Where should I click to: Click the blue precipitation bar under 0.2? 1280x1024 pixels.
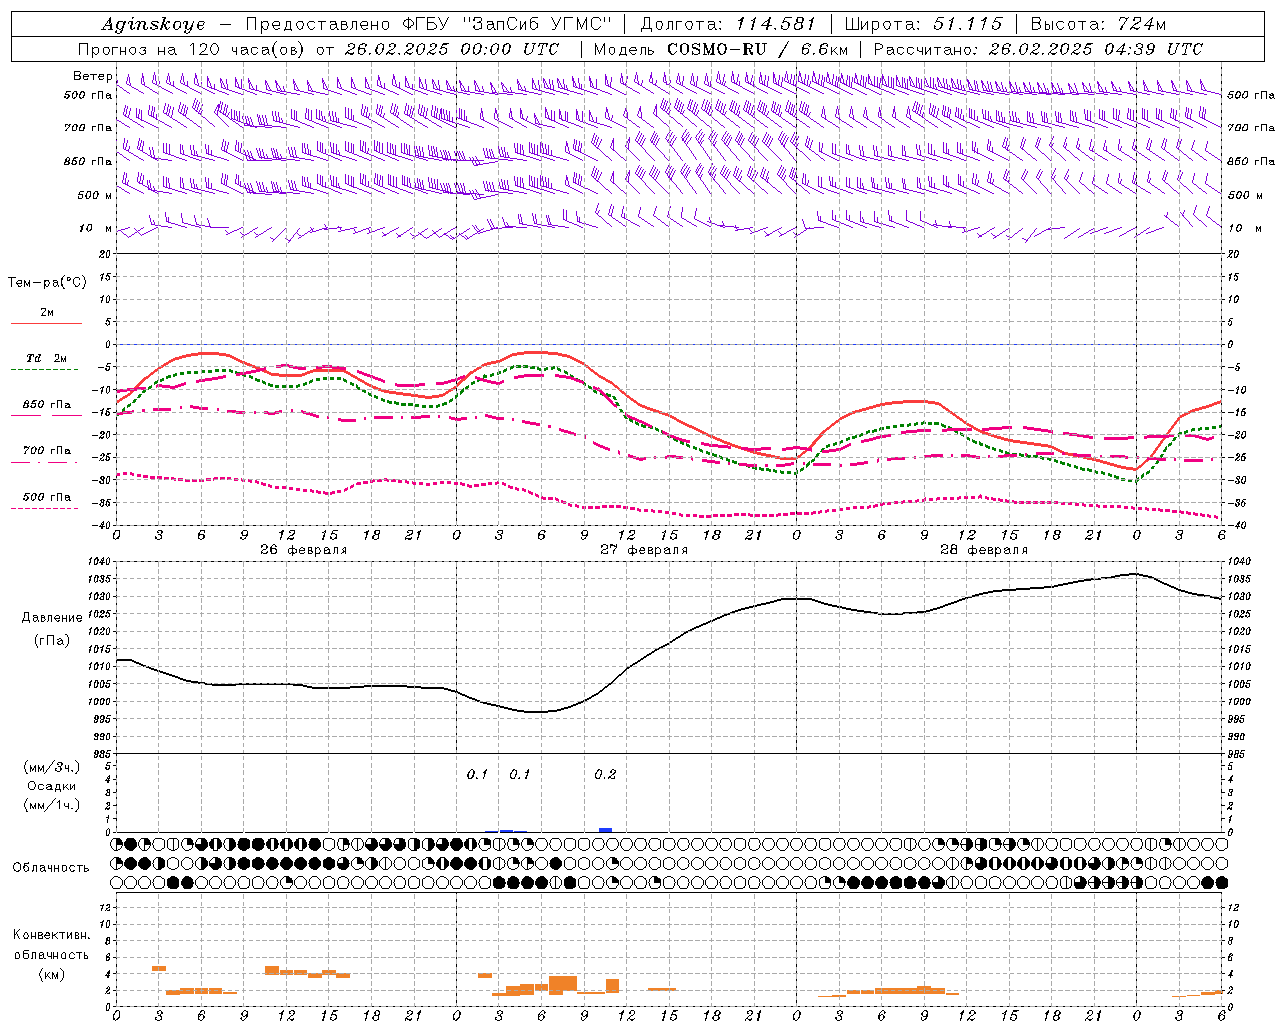(605, 830)
